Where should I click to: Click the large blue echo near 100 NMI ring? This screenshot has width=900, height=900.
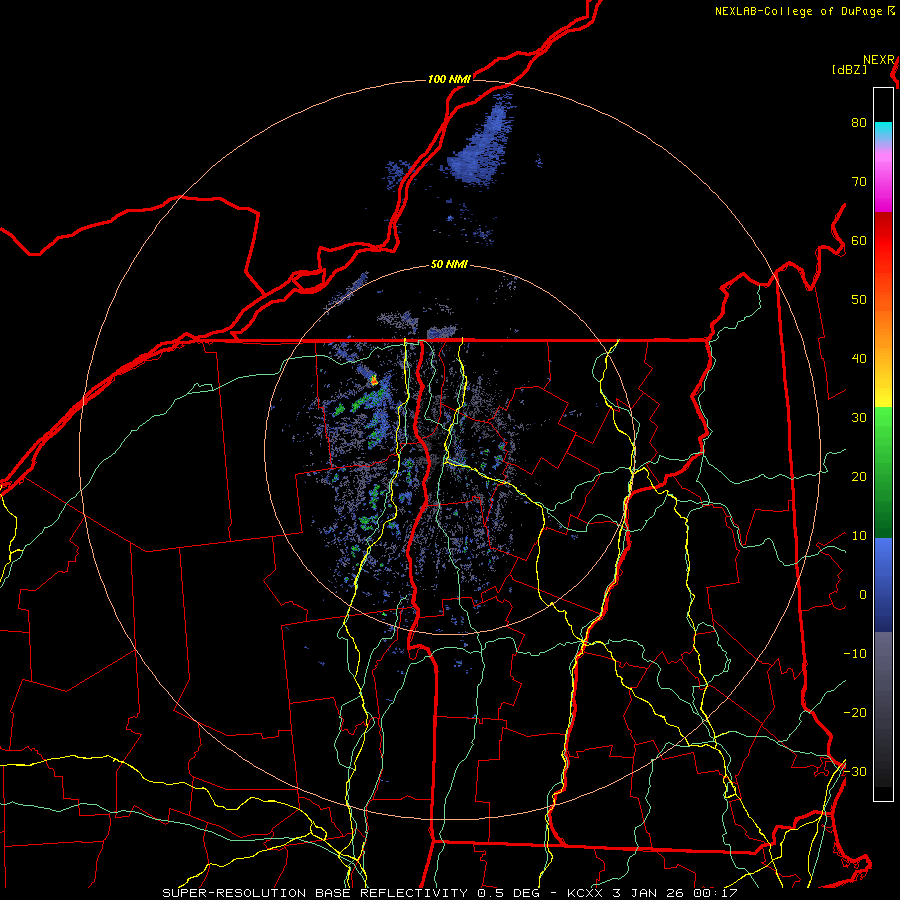click(479, 143)
